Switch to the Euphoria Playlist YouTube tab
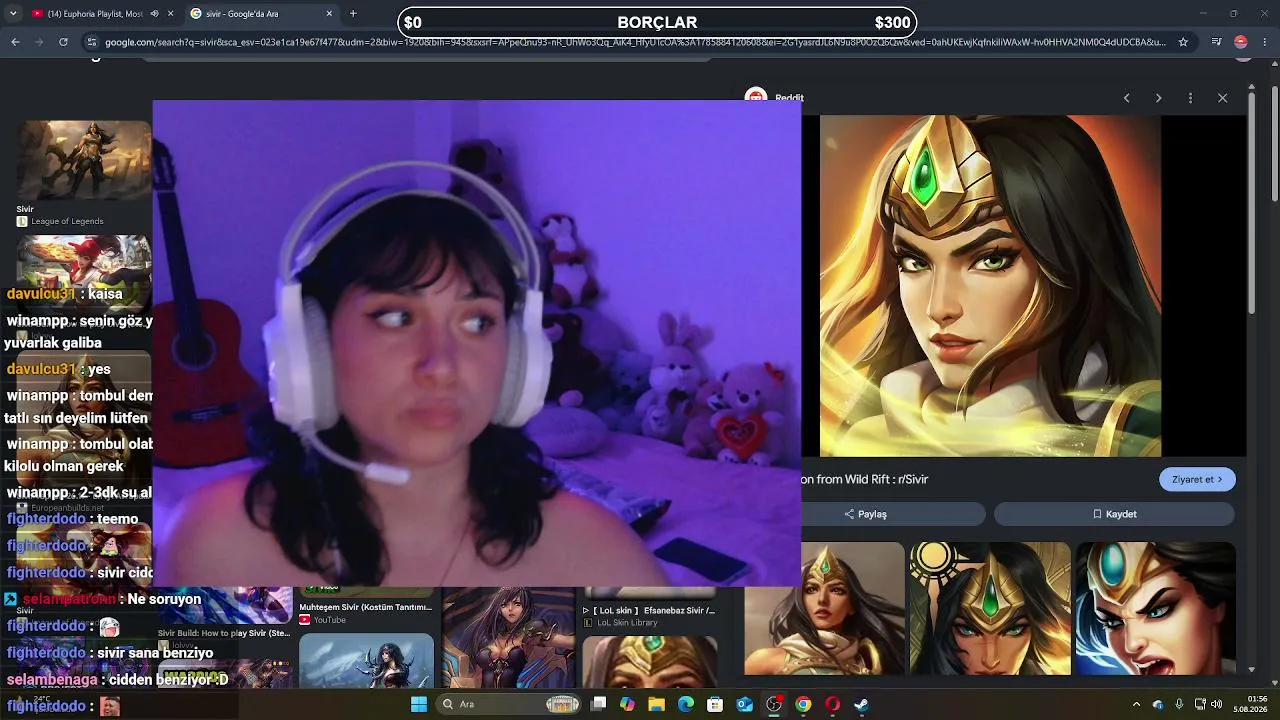Image resolution: width=1280 pixels, height=720 pixels. tap(98, 14)
